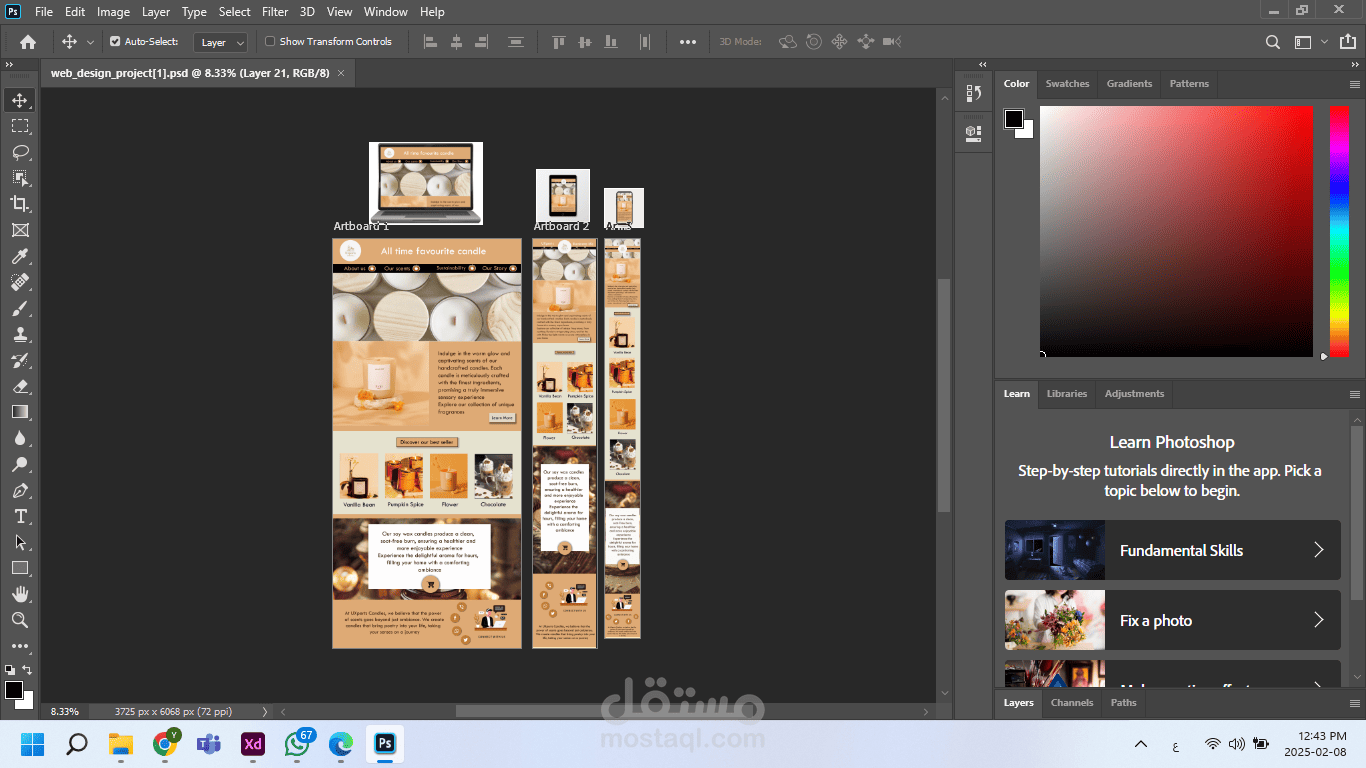Pick the Hand tool
1366x768 pixels.
pos(20,594)
